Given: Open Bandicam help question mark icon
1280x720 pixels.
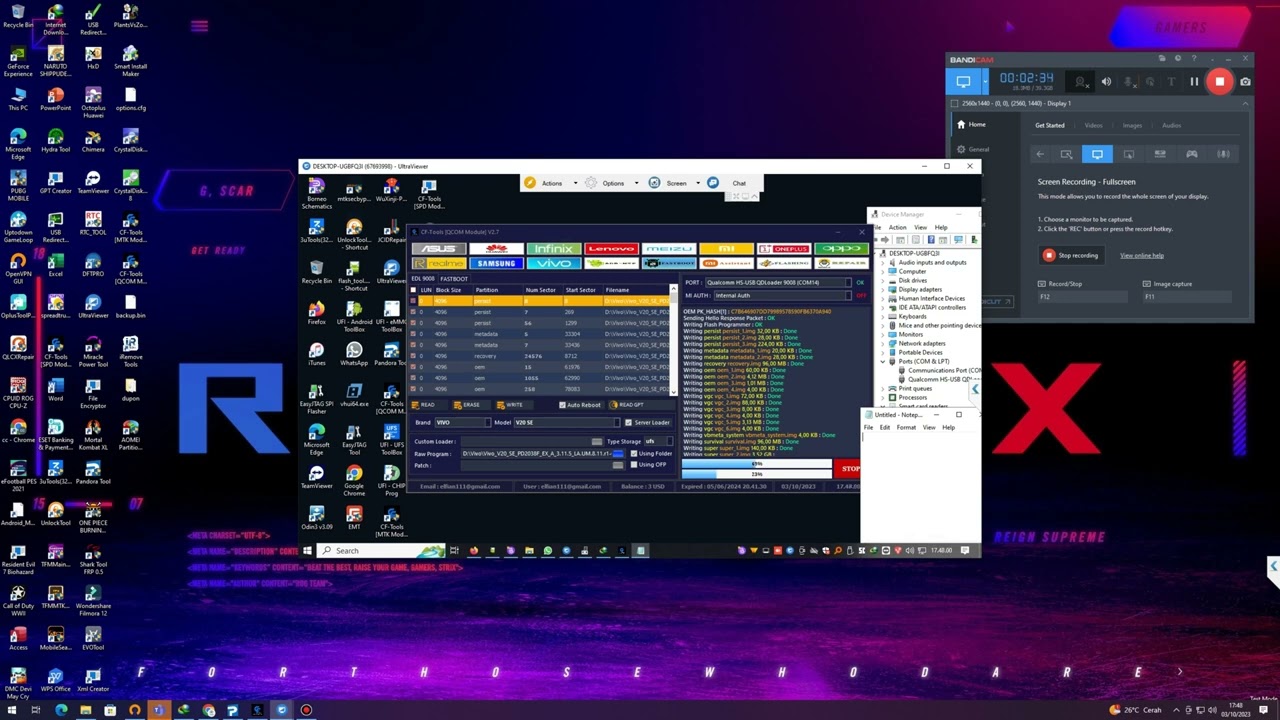Looking at the screenshot, I should point(1195,58).
